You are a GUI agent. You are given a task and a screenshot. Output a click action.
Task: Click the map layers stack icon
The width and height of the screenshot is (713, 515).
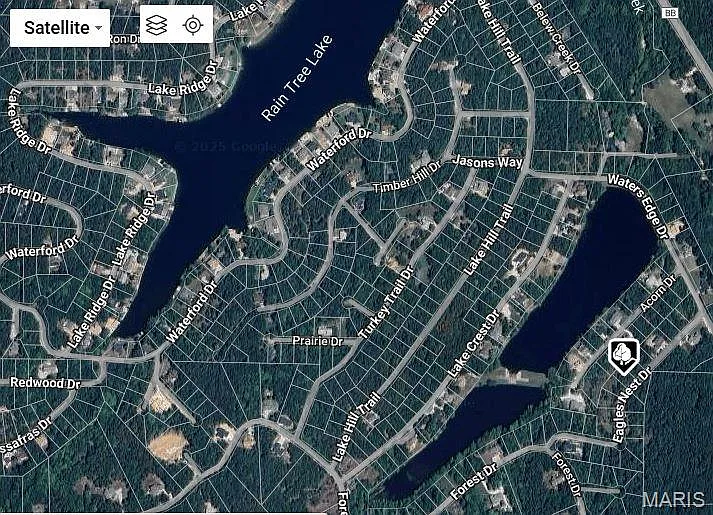tap(157, 25)
